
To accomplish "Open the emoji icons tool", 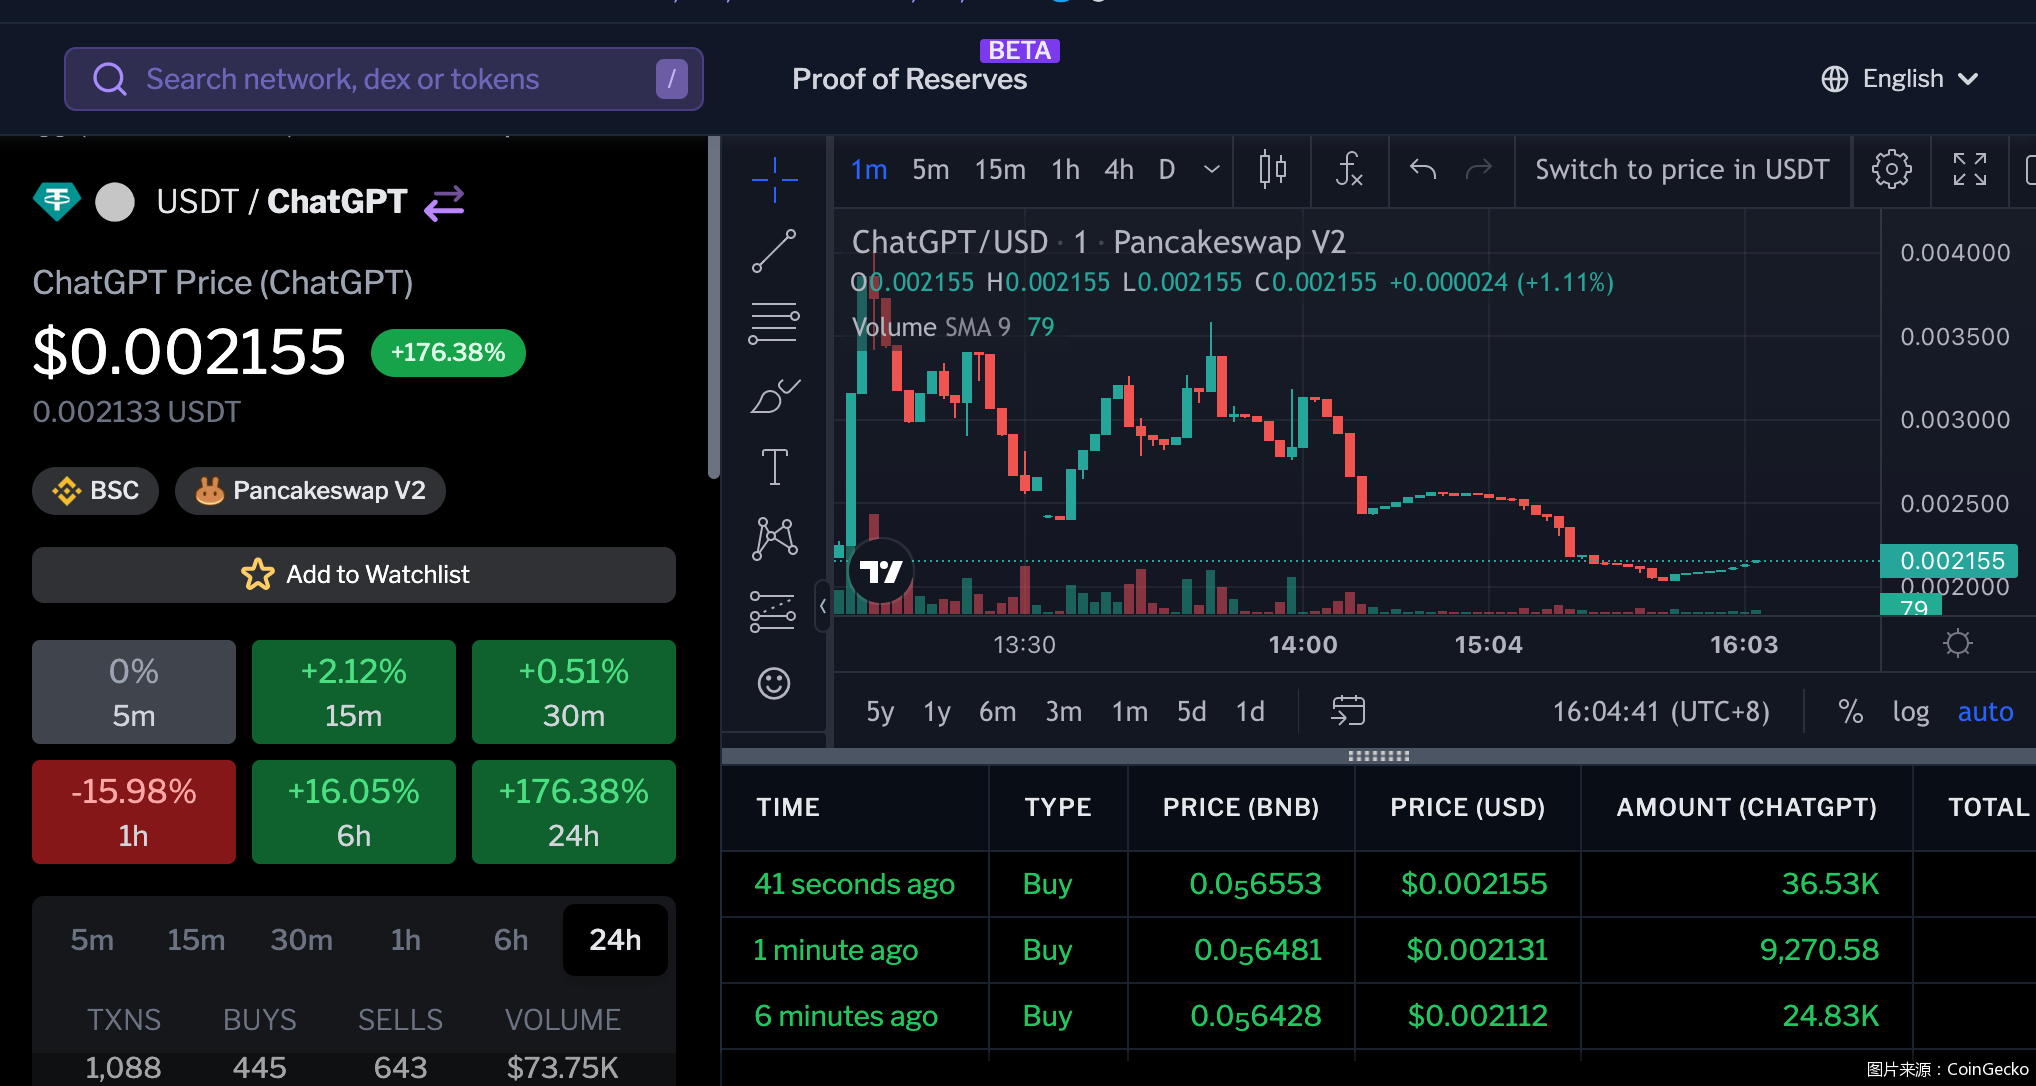I will (x=774, y=684).
